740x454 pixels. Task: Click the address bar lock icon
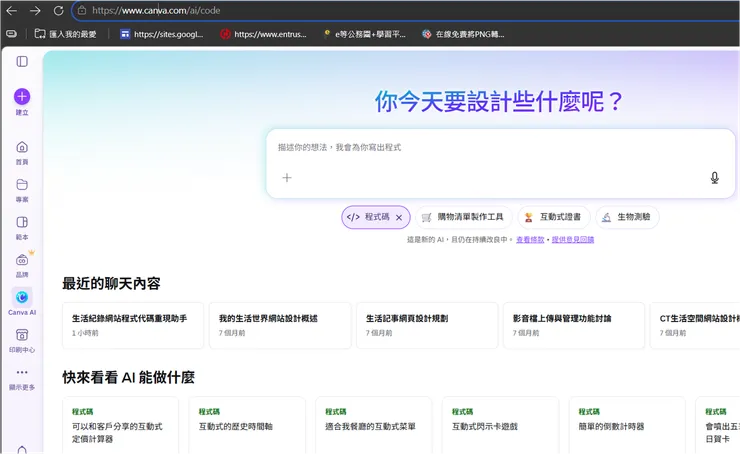(82, 10)
